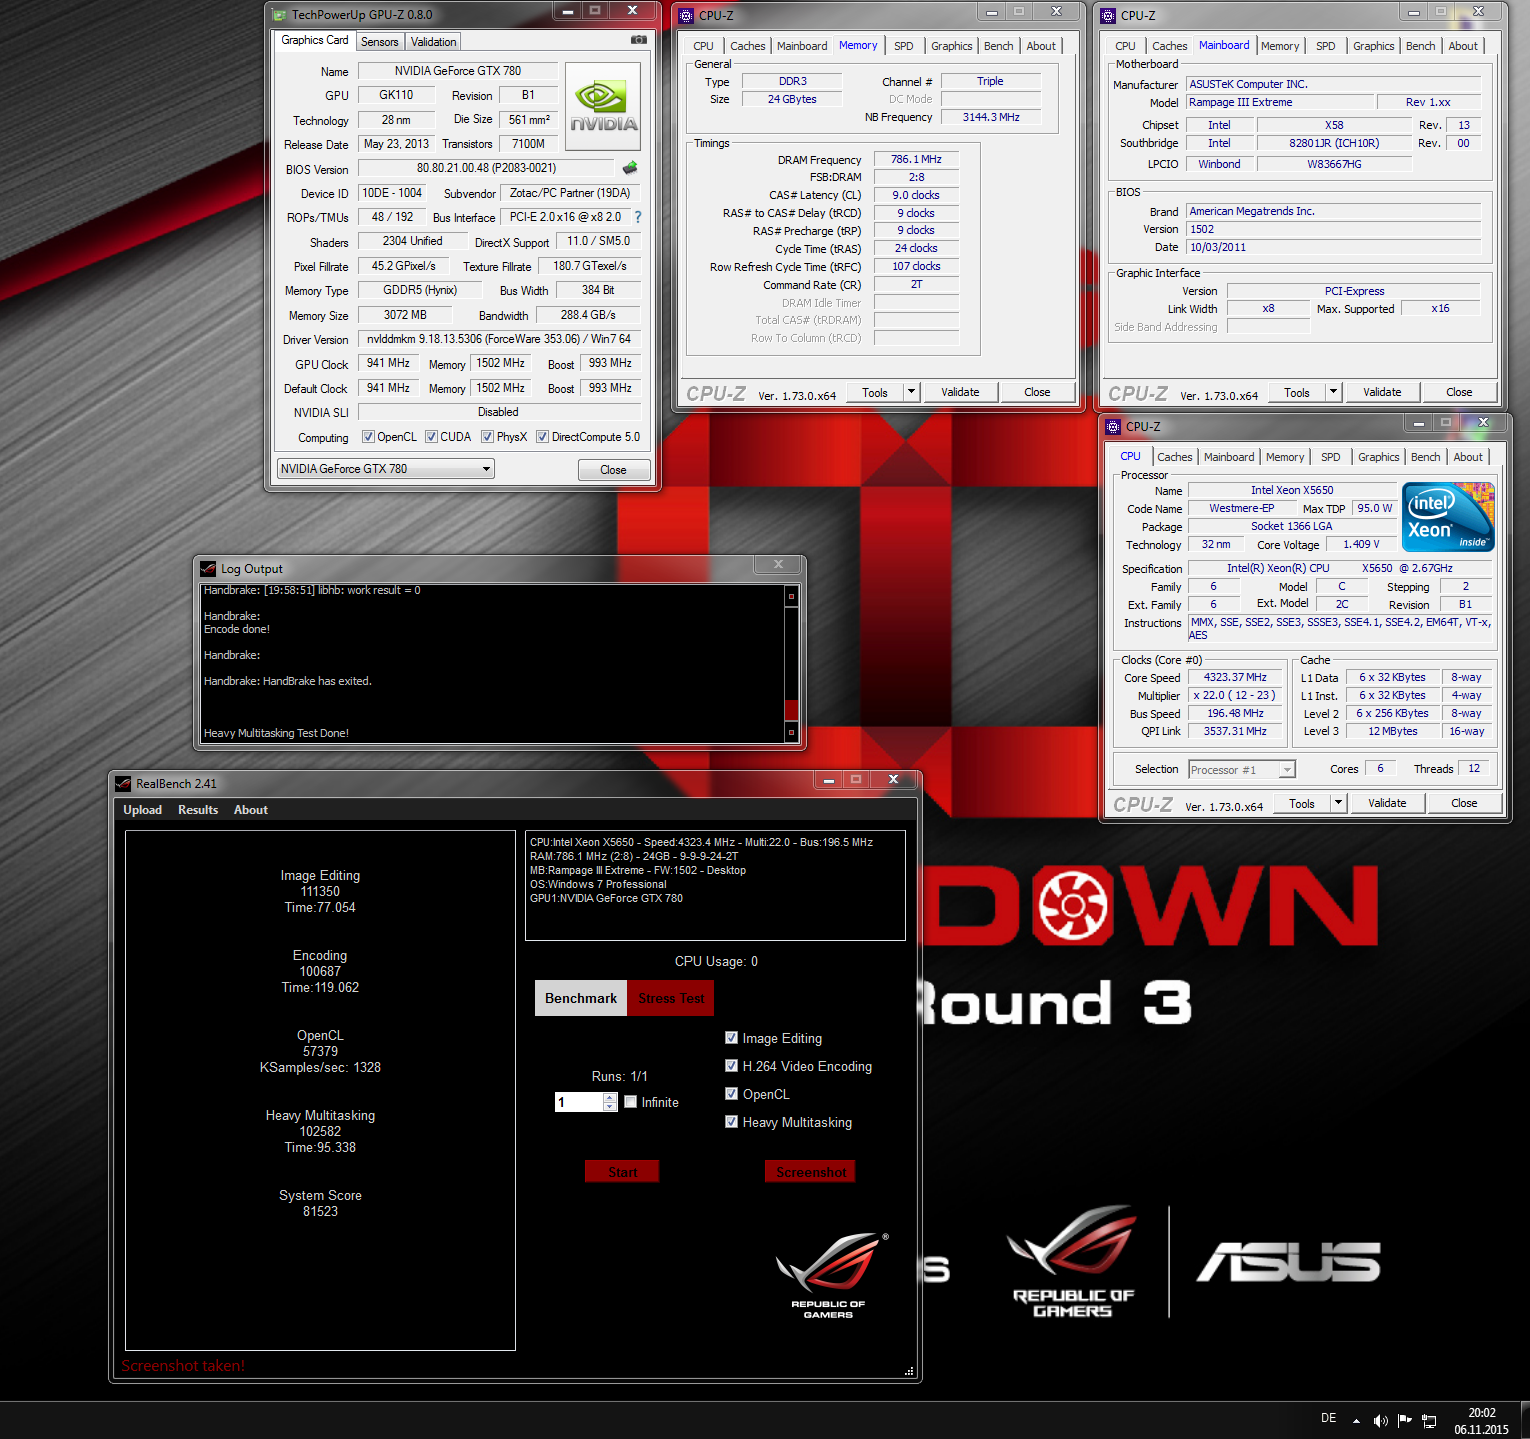This screenshot has width=1530, height=1439.
Task: Switch to the Validation tab in GPU-Z
Action: [433, 42]
